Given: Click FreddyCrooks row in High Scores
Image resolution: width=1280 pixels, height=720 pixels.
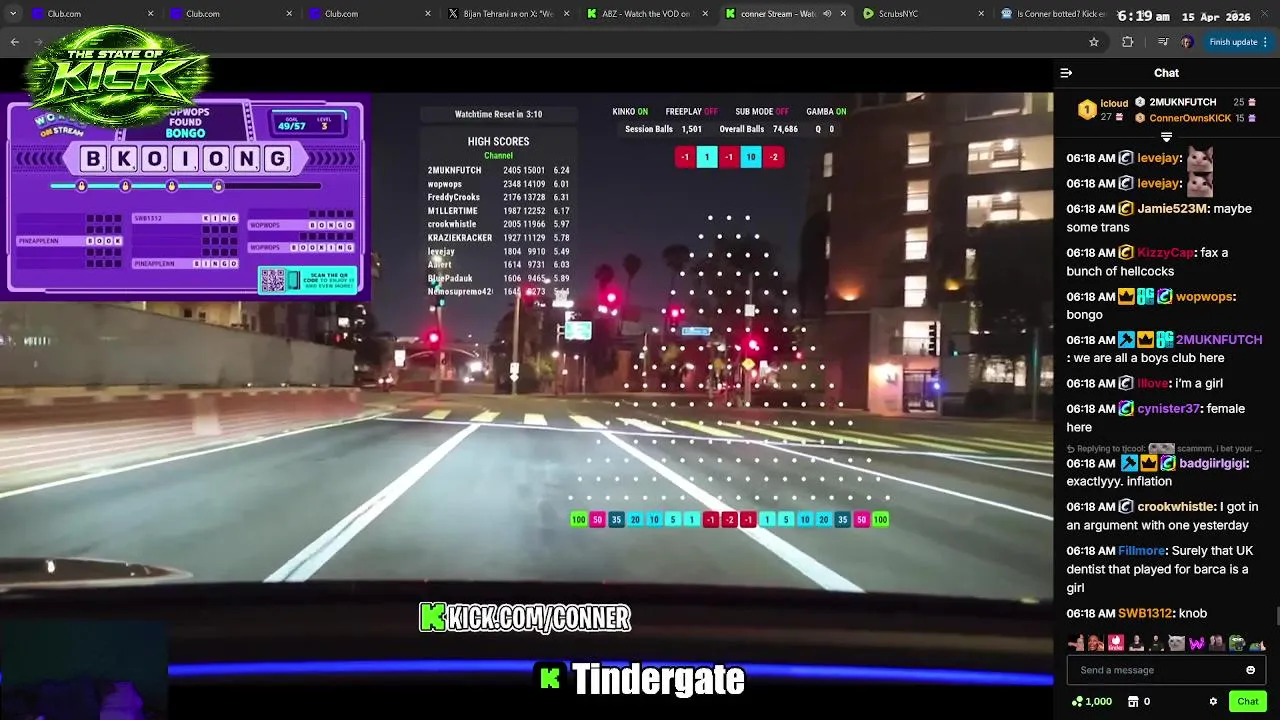Looking at the screenshot, I should pos(498,198).
